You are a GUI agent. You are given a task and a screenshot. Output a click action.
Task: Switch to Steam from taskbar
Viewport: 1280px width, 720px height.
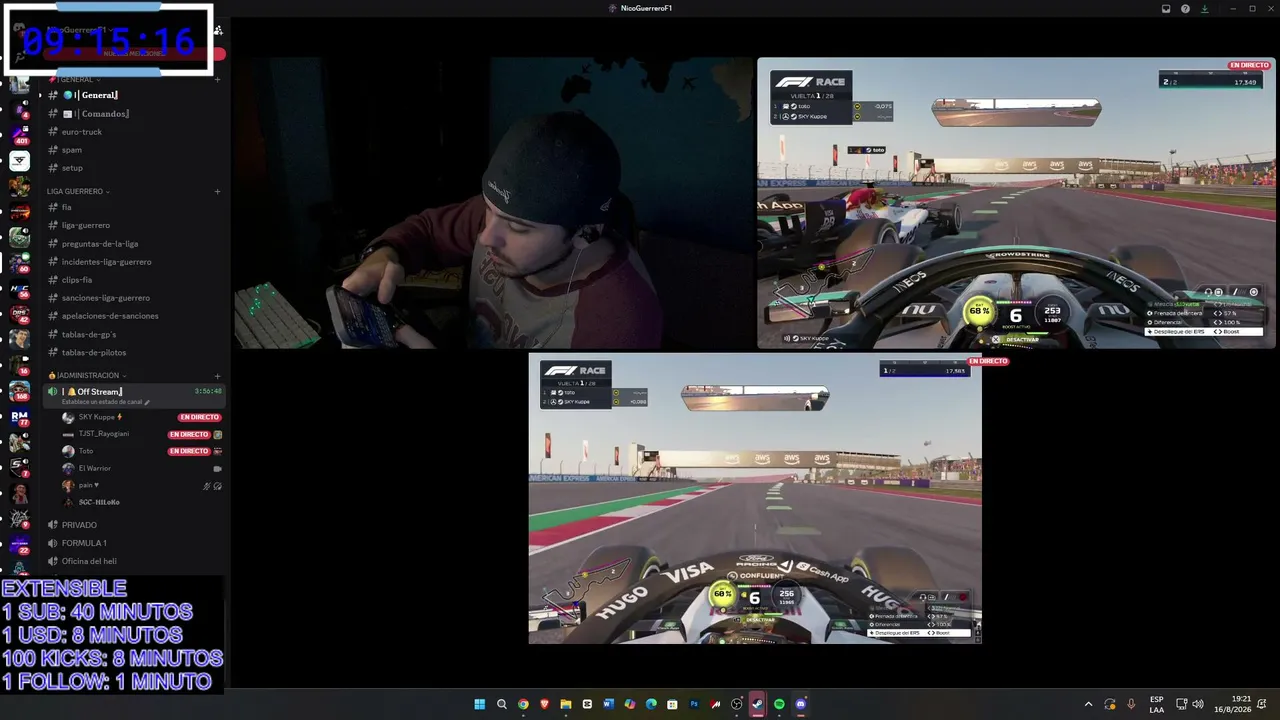click(758, 704)
